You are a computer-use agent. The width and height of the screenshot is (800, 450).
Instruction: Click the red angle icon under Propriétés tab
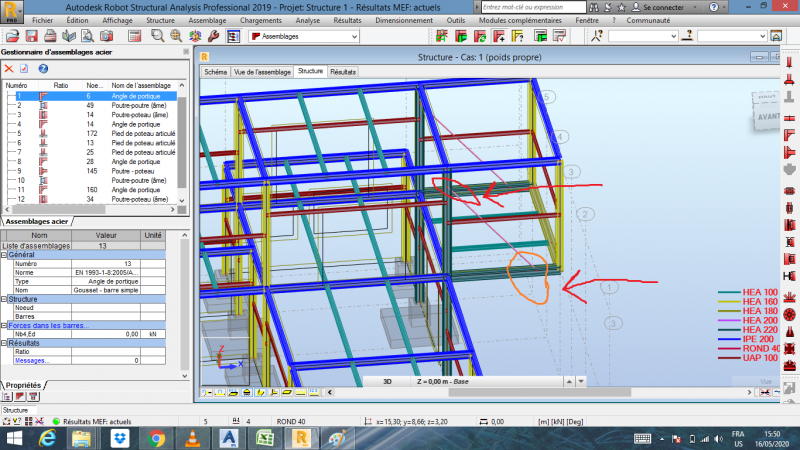[x=20, y=396]
